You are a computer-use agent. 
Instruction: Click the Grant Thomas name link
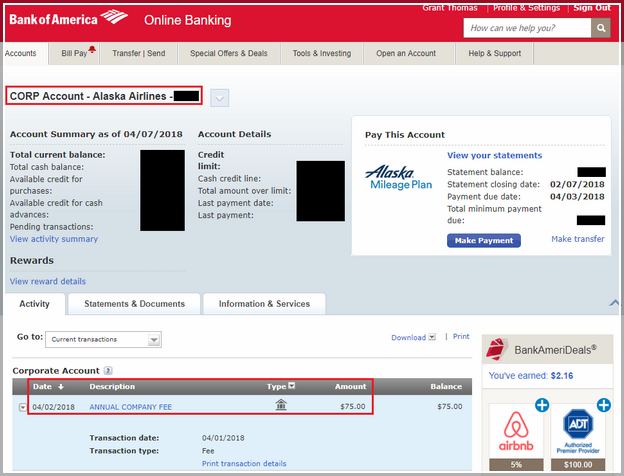(450, 8)
